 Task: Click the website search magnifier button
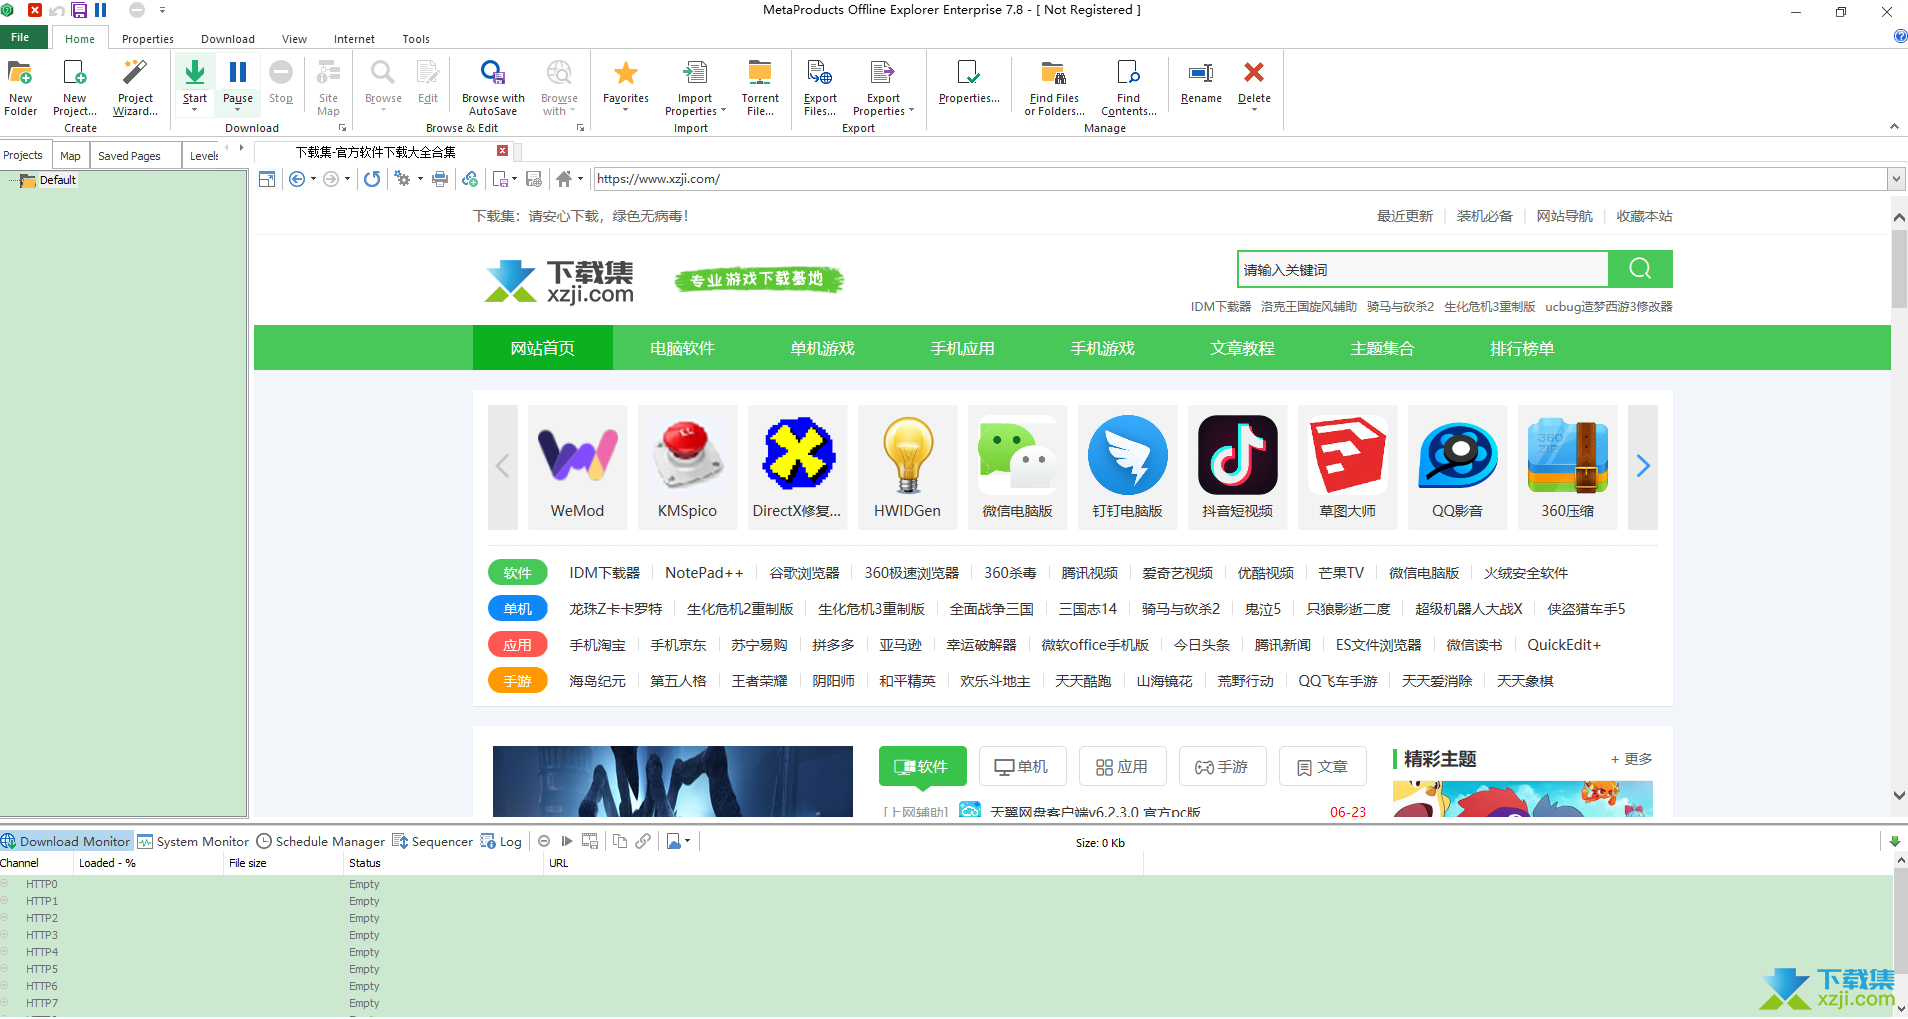pos(1640,269)
